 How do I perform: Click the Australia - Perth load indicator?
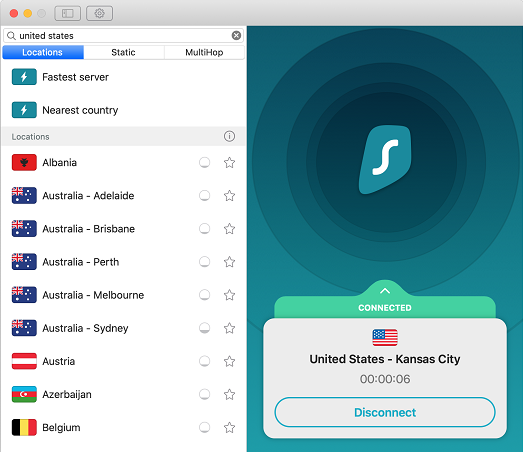[204, 262]
